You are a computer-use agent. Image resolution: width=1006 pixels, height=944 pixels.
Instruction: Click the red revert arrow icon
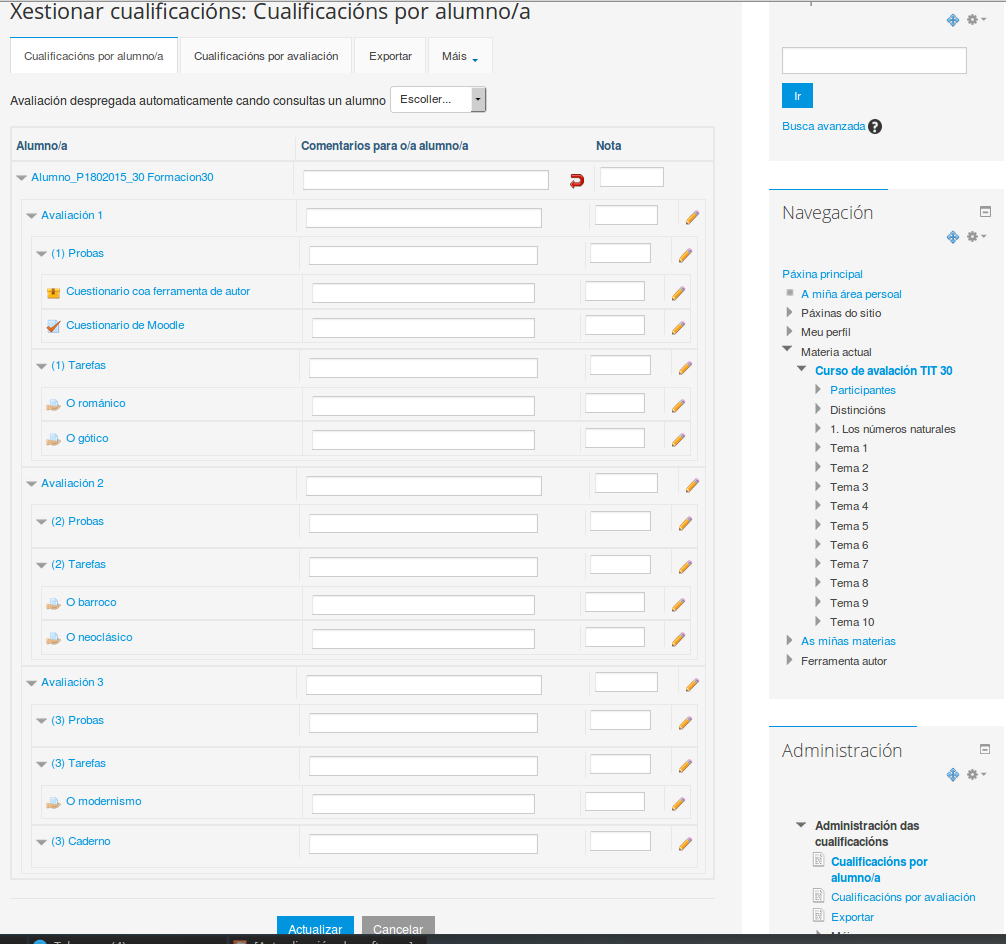(577, 180)
